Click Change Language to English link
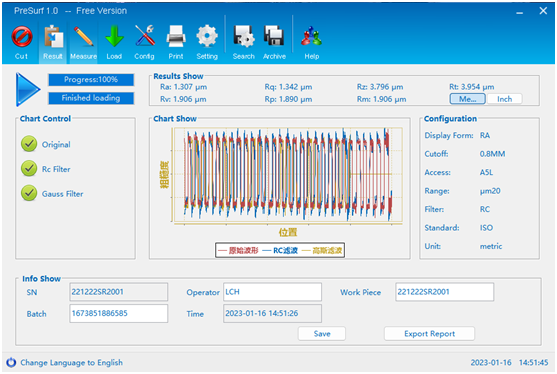 click(71, 363)
